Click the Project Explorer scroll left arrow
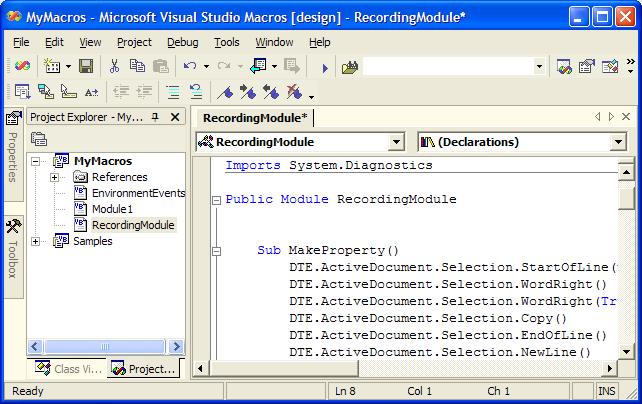 click(x=35, y=347)
